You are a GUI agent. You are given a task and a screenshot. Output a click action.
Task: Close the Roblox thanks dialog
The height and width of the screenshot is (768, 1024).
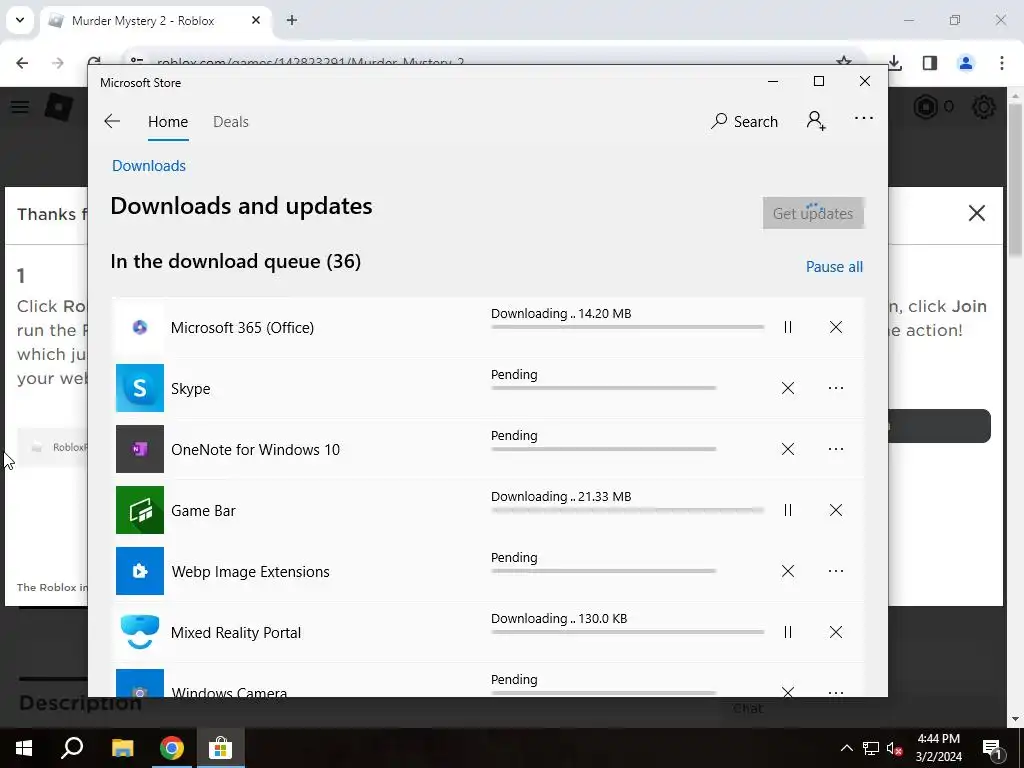pyautogui.click(x=976, y=213)
